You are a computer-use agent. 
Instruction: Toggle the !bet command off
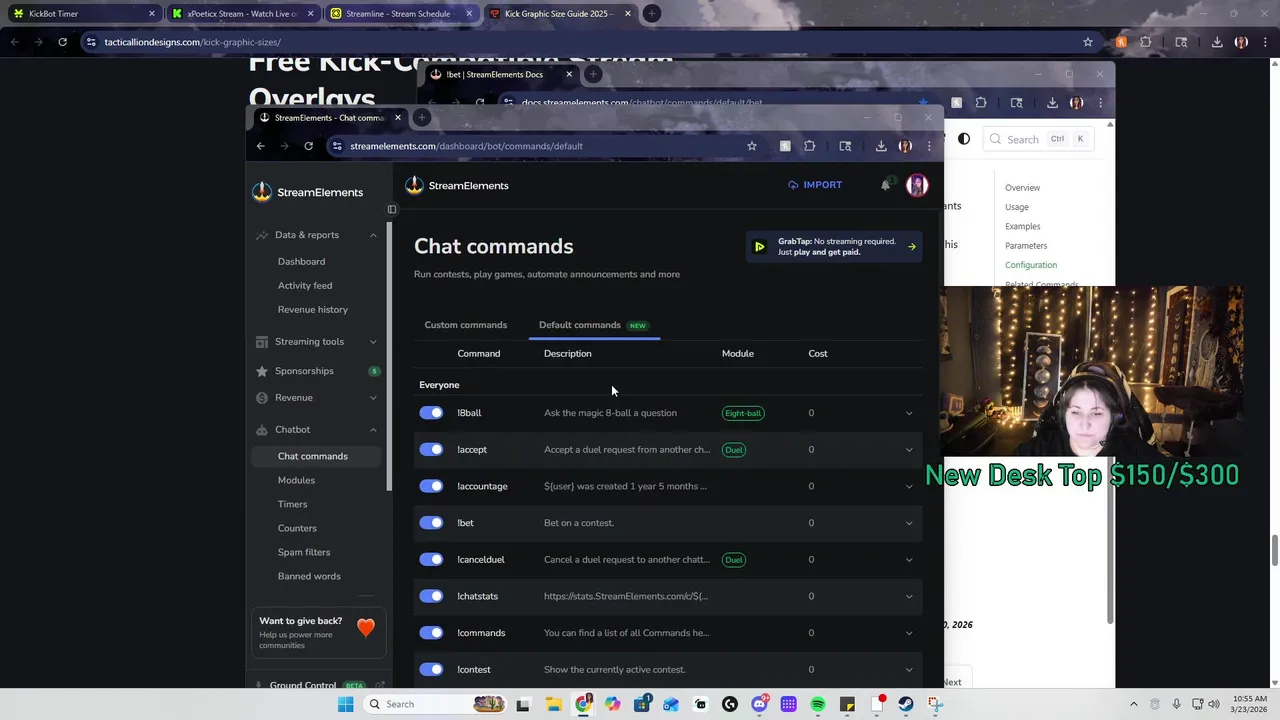431,523
